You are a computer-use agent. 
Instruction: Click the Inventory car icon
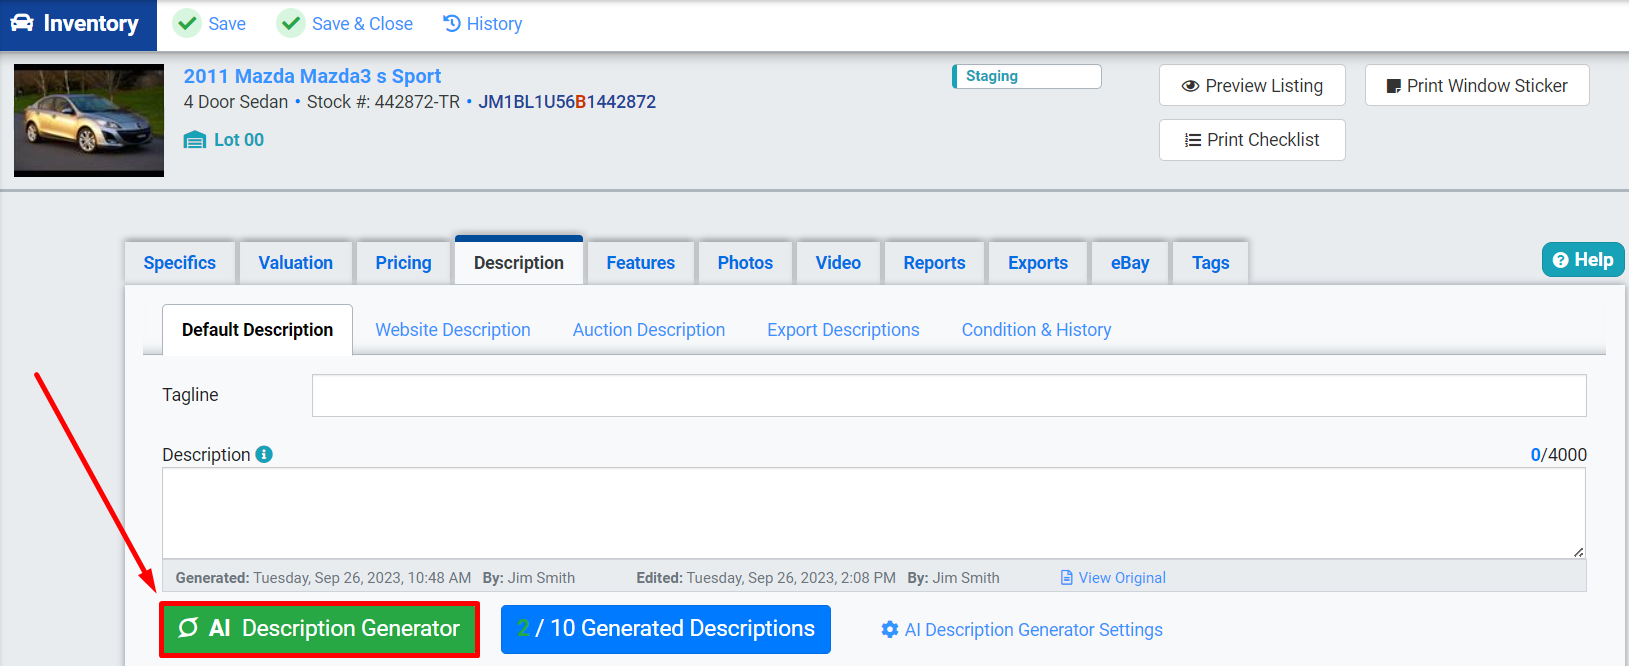pyautogui.click(x=22, y=23)
